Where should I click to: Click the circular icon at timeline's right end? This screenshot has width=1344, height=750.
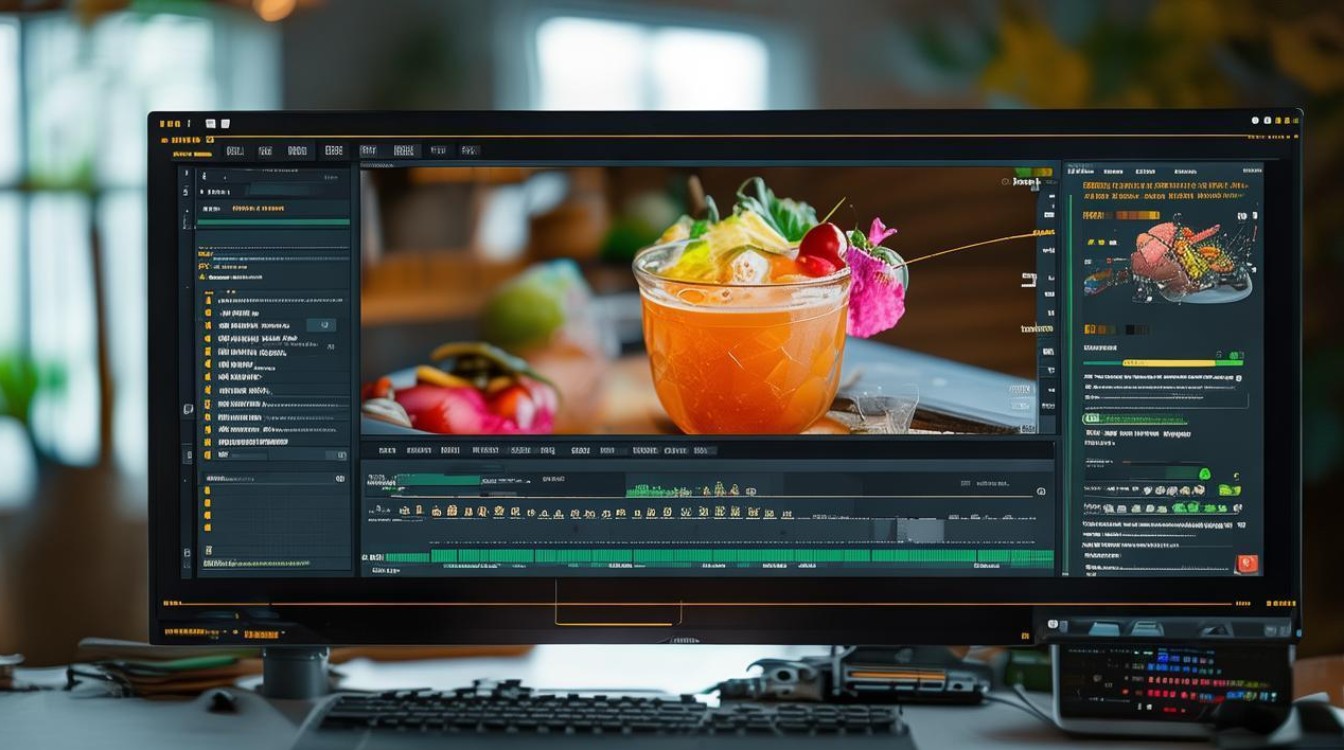1041,491
